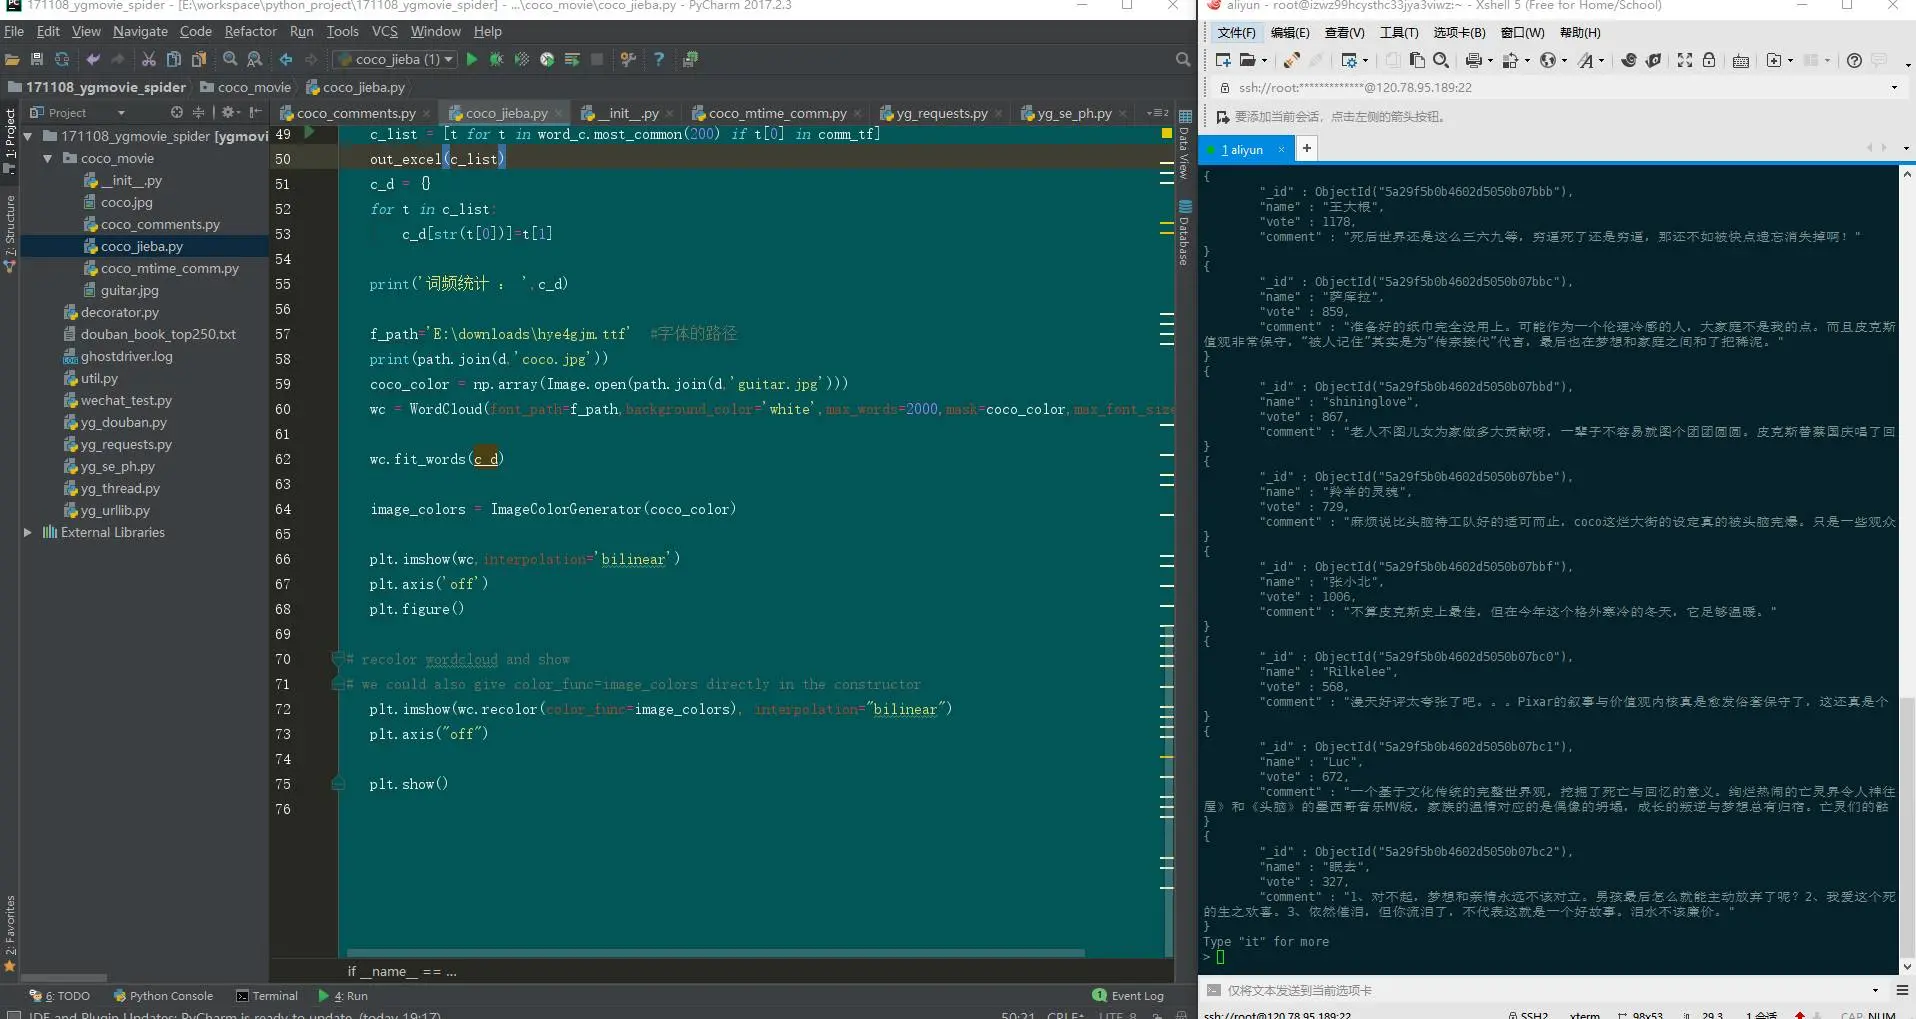Open Xshell address bar history dropdown
The height and width of the screenshot is (1019, 1916).
pos(1894,88)
